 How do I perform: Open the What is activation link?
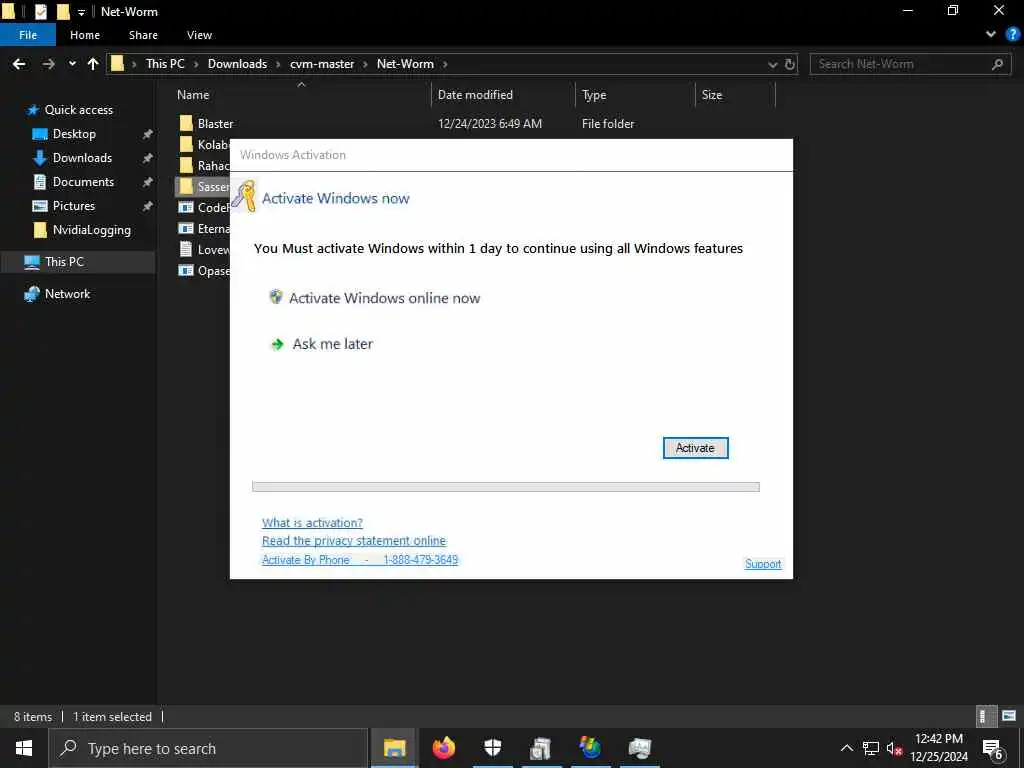click(x=312, y=522)
